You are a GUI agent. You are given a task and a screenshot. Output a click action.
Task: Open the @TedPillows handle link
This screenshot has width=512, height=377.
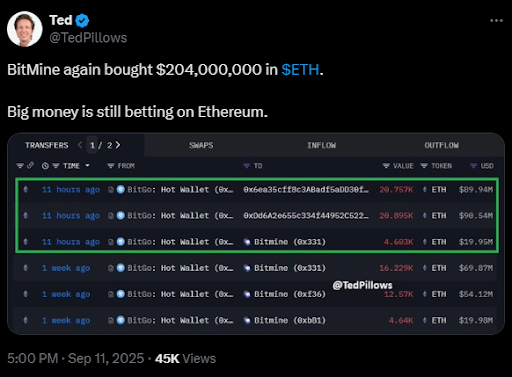pos(88,38)
